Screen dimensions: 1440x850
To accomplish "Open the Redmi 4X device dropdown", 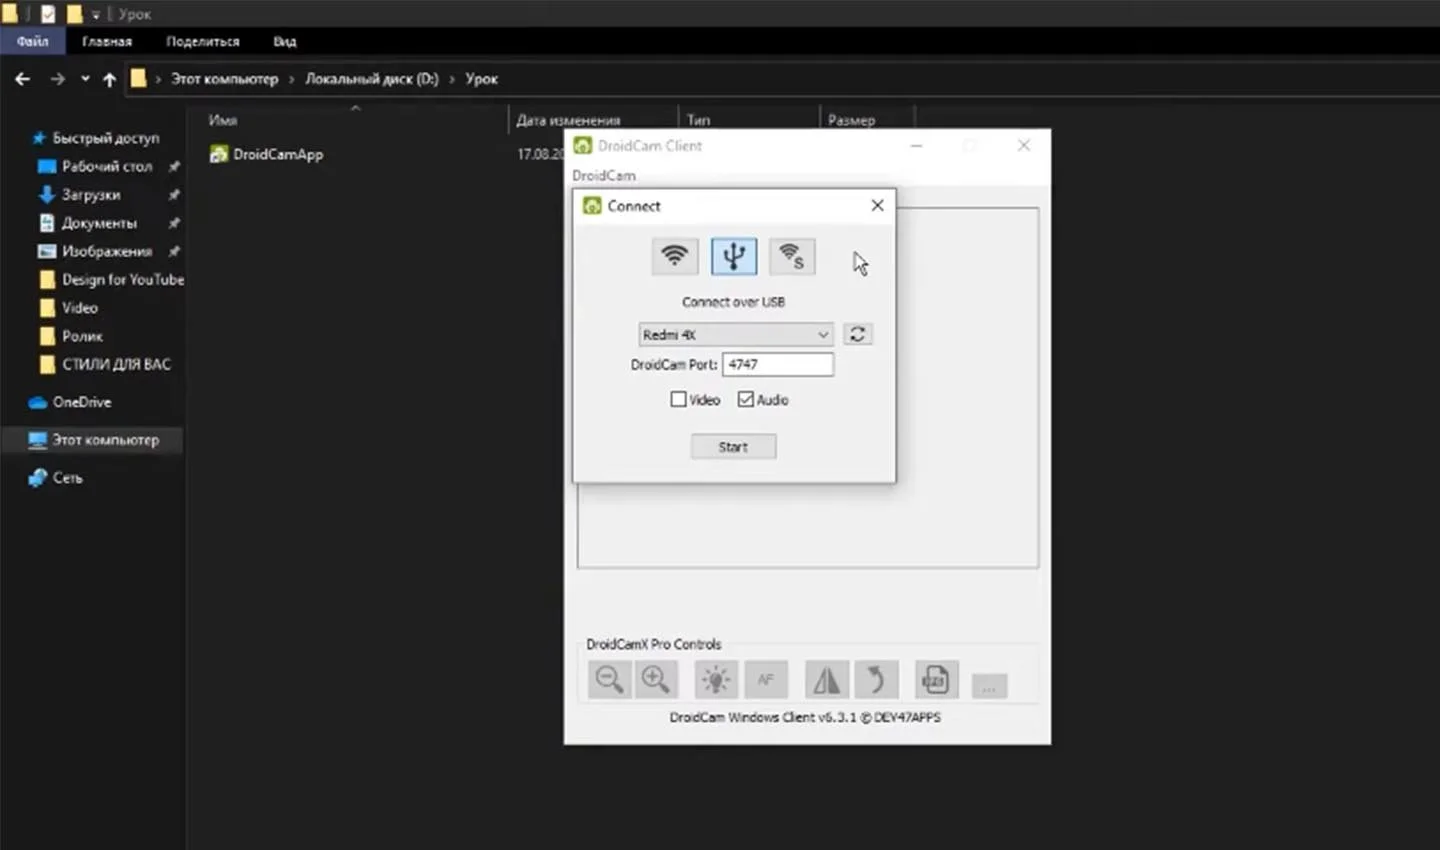I will (735, 334).
